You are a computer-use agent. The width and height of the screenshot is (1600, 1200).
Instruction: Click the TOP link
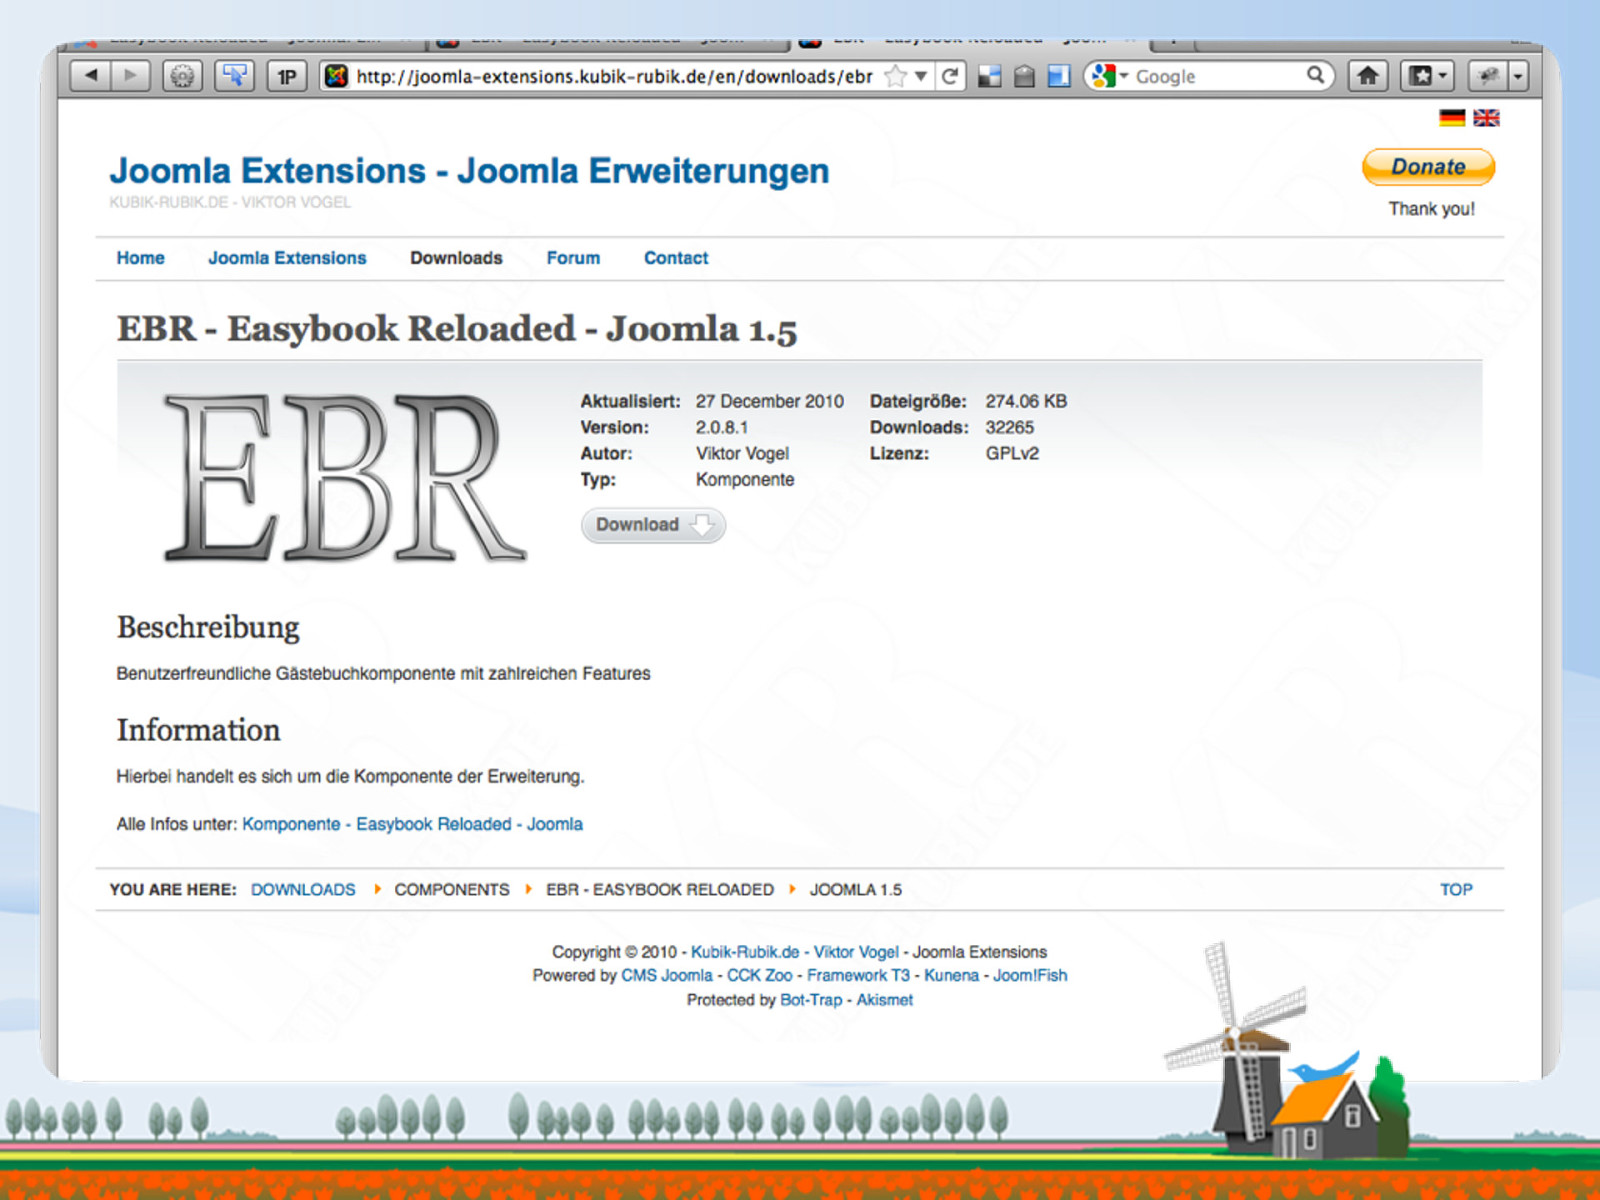pyautogui.click(x=1456, y=889)
